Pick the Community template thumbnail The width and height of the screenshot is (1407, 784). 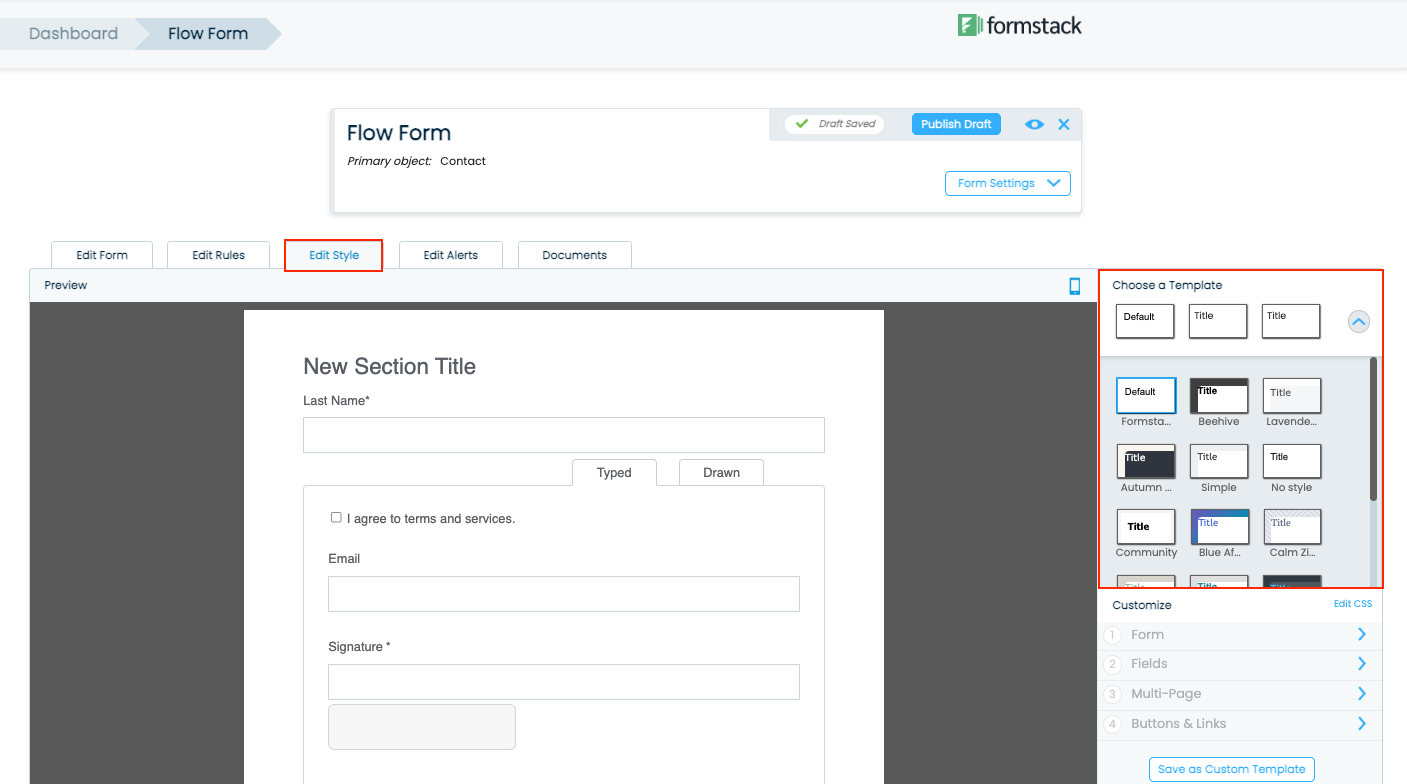1145,527
